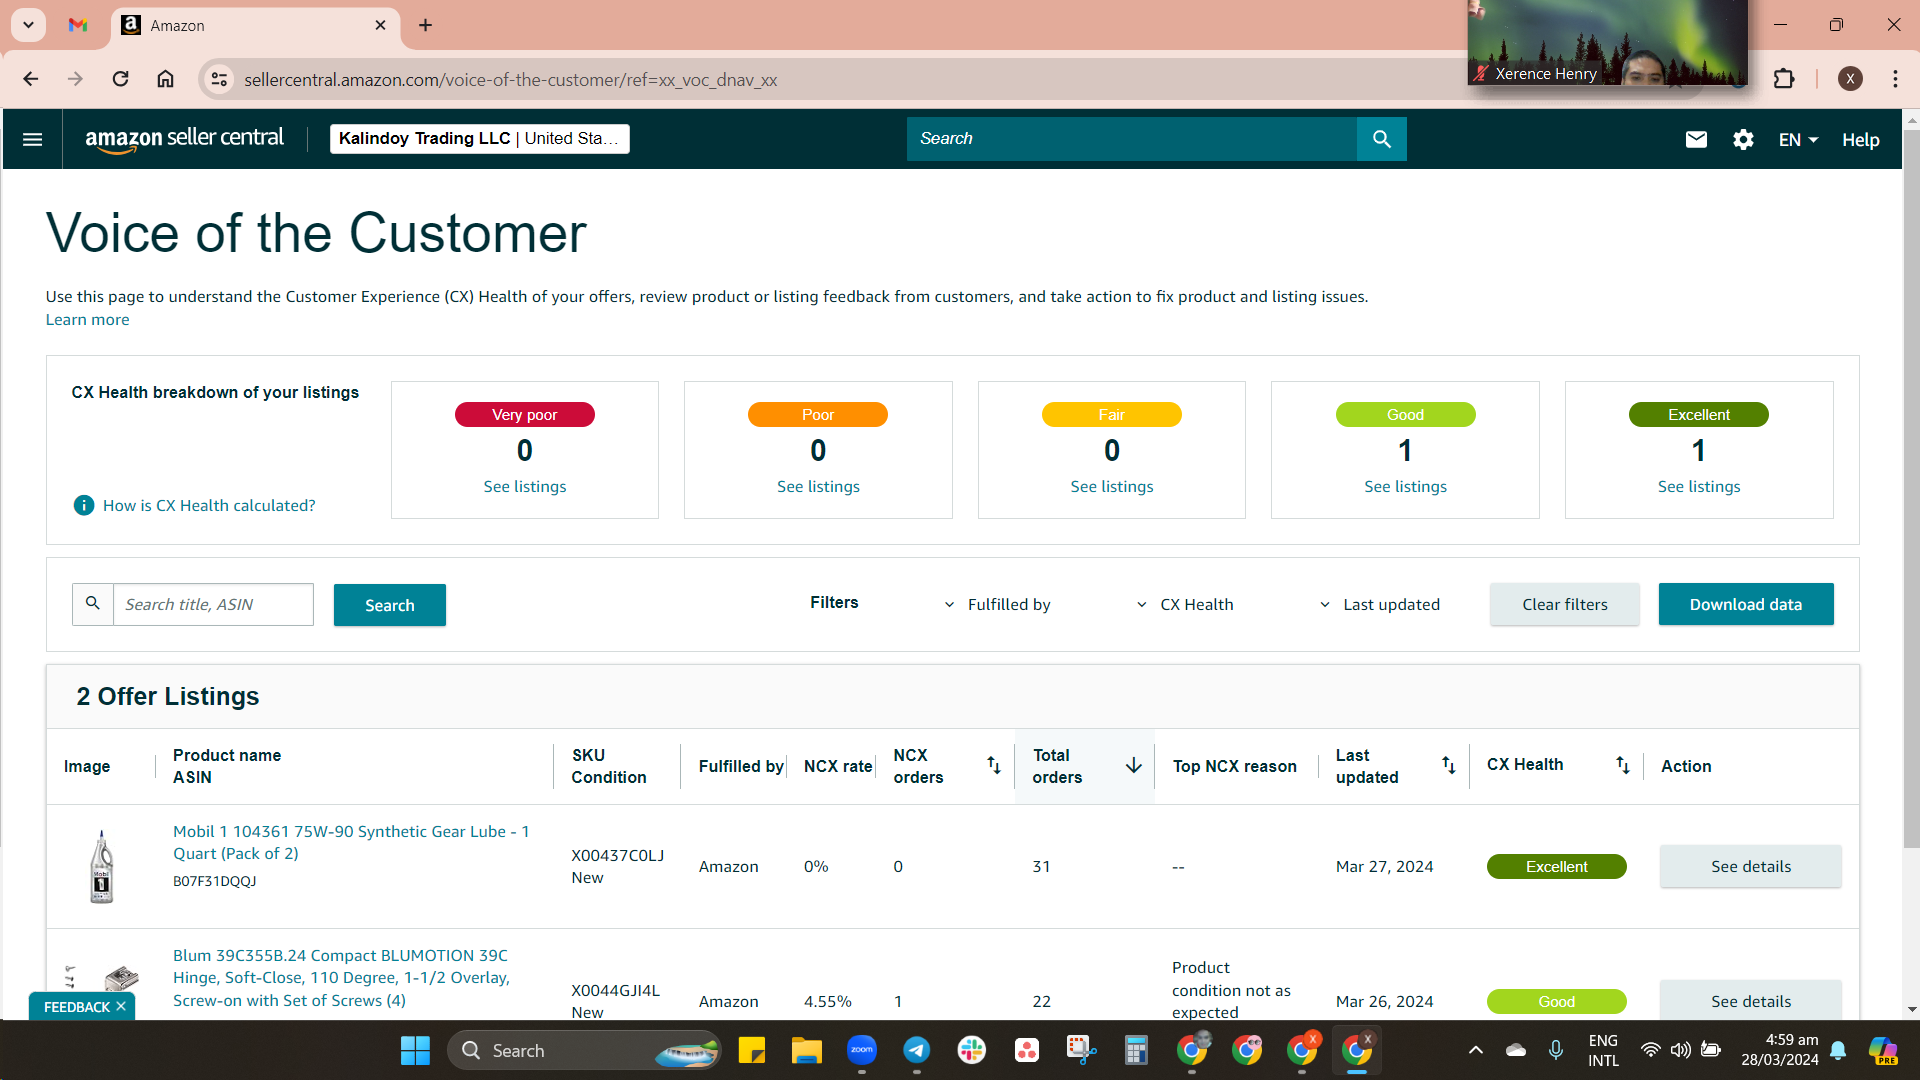Open browser extensions puzzle icon
Viewport: 1920px width, 1080px height.
(x=1784, y=79)
